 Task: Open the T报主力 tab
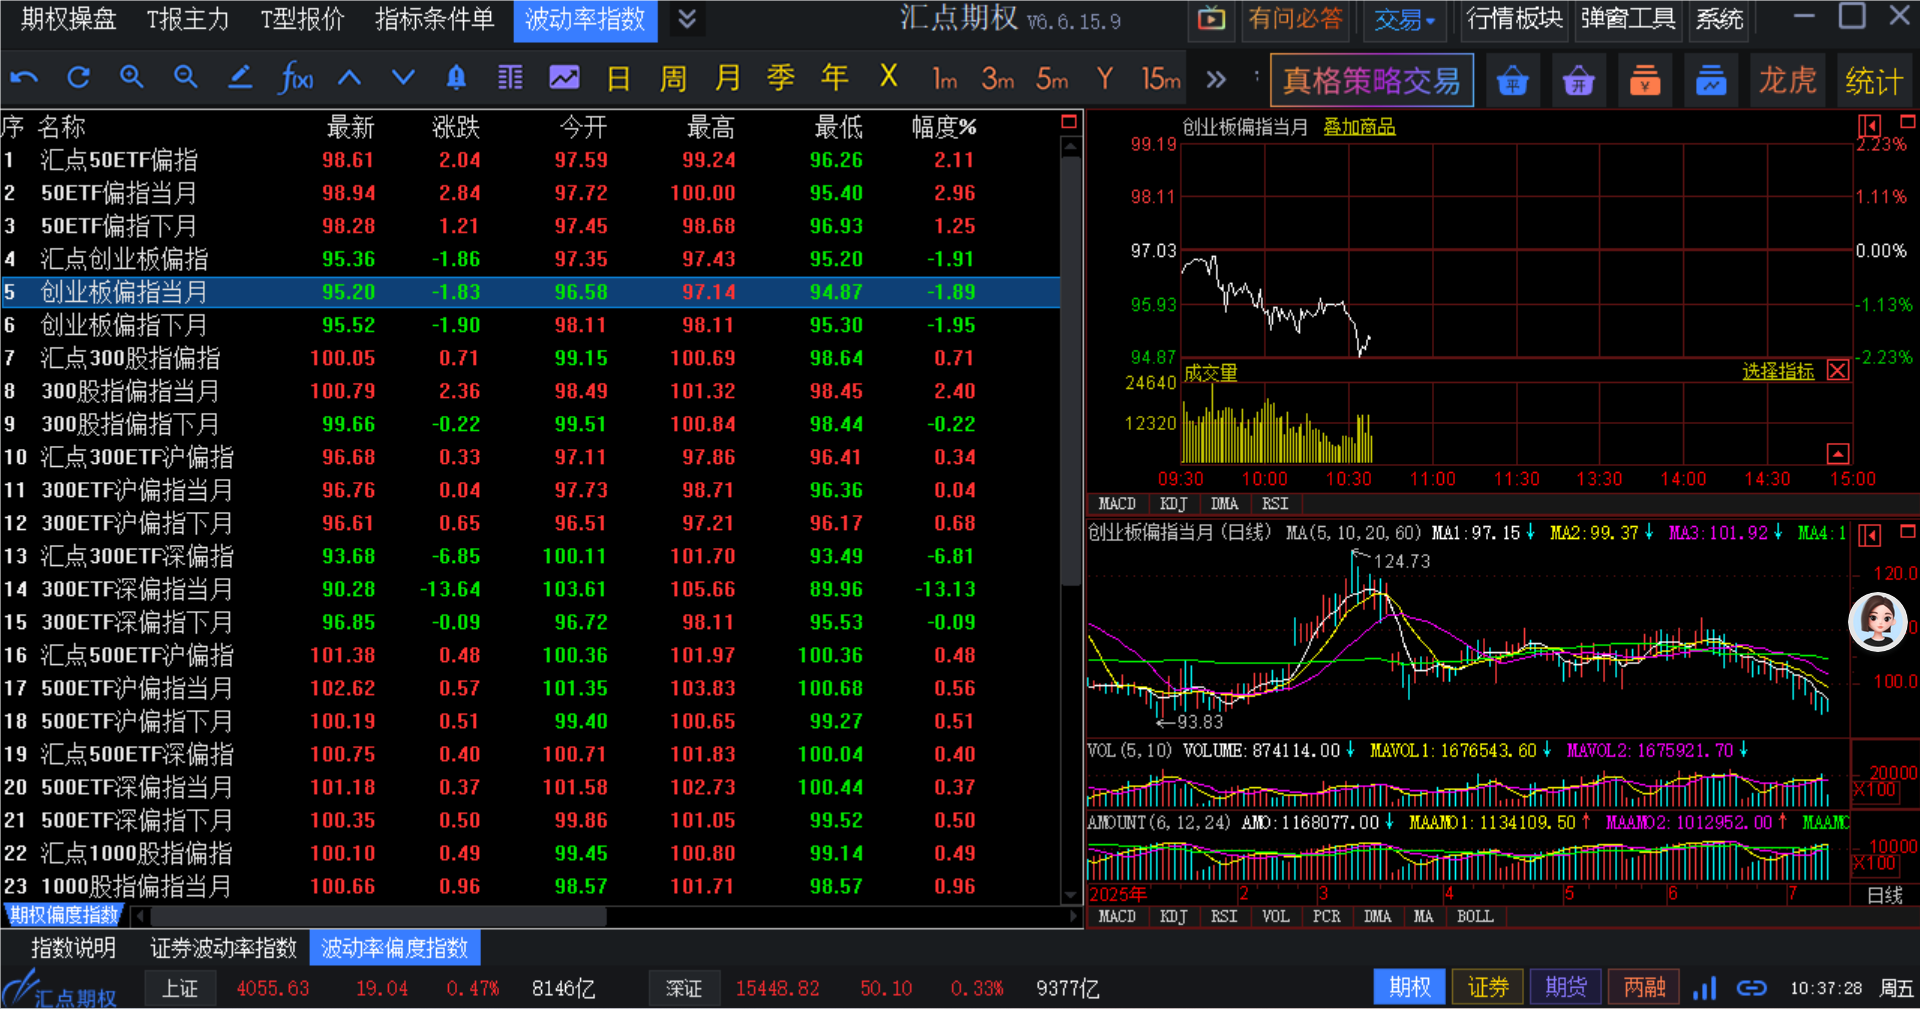188,19
